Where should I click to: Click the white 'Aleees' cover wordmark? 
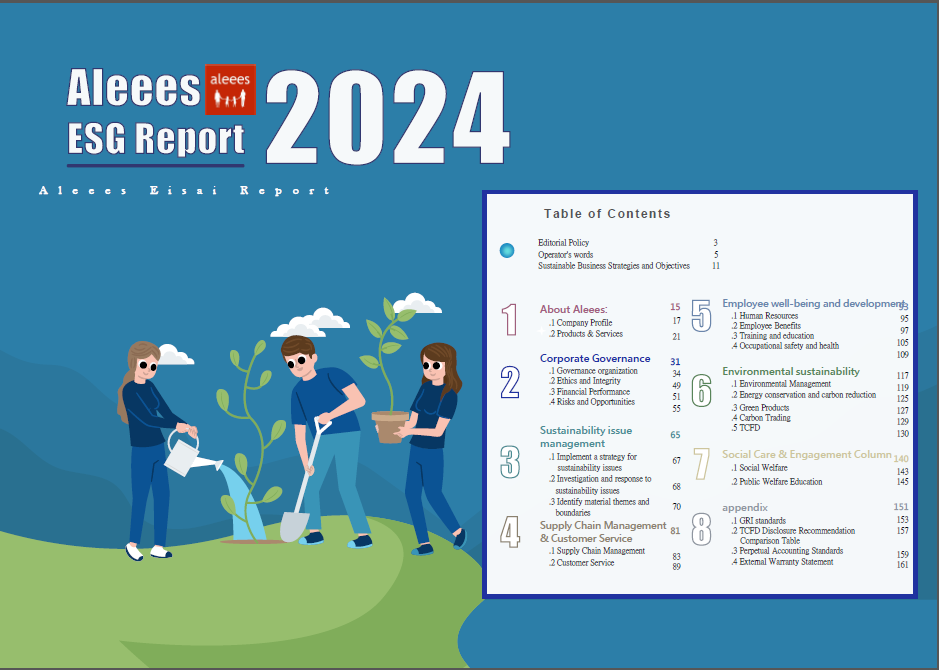pyautogui.click(x=134, y=88)
